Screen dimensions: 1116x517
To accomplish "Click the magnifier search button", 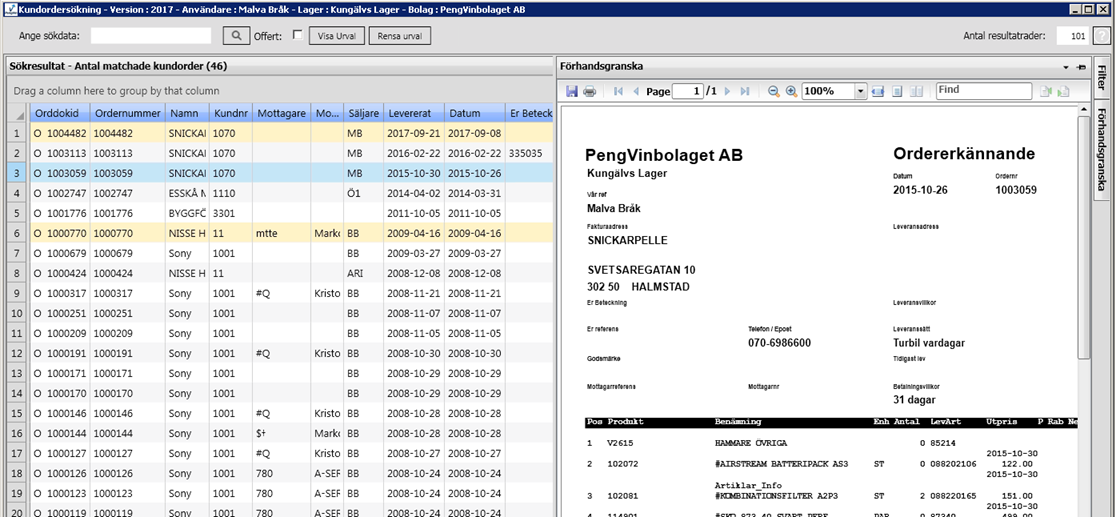I will (237, 36).
